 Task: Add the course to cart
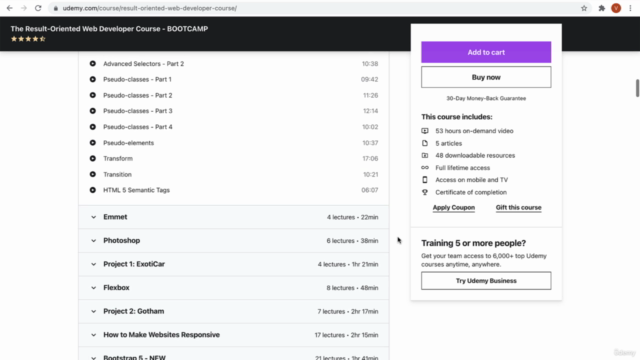pyautogui.click(x=486, y=52)
